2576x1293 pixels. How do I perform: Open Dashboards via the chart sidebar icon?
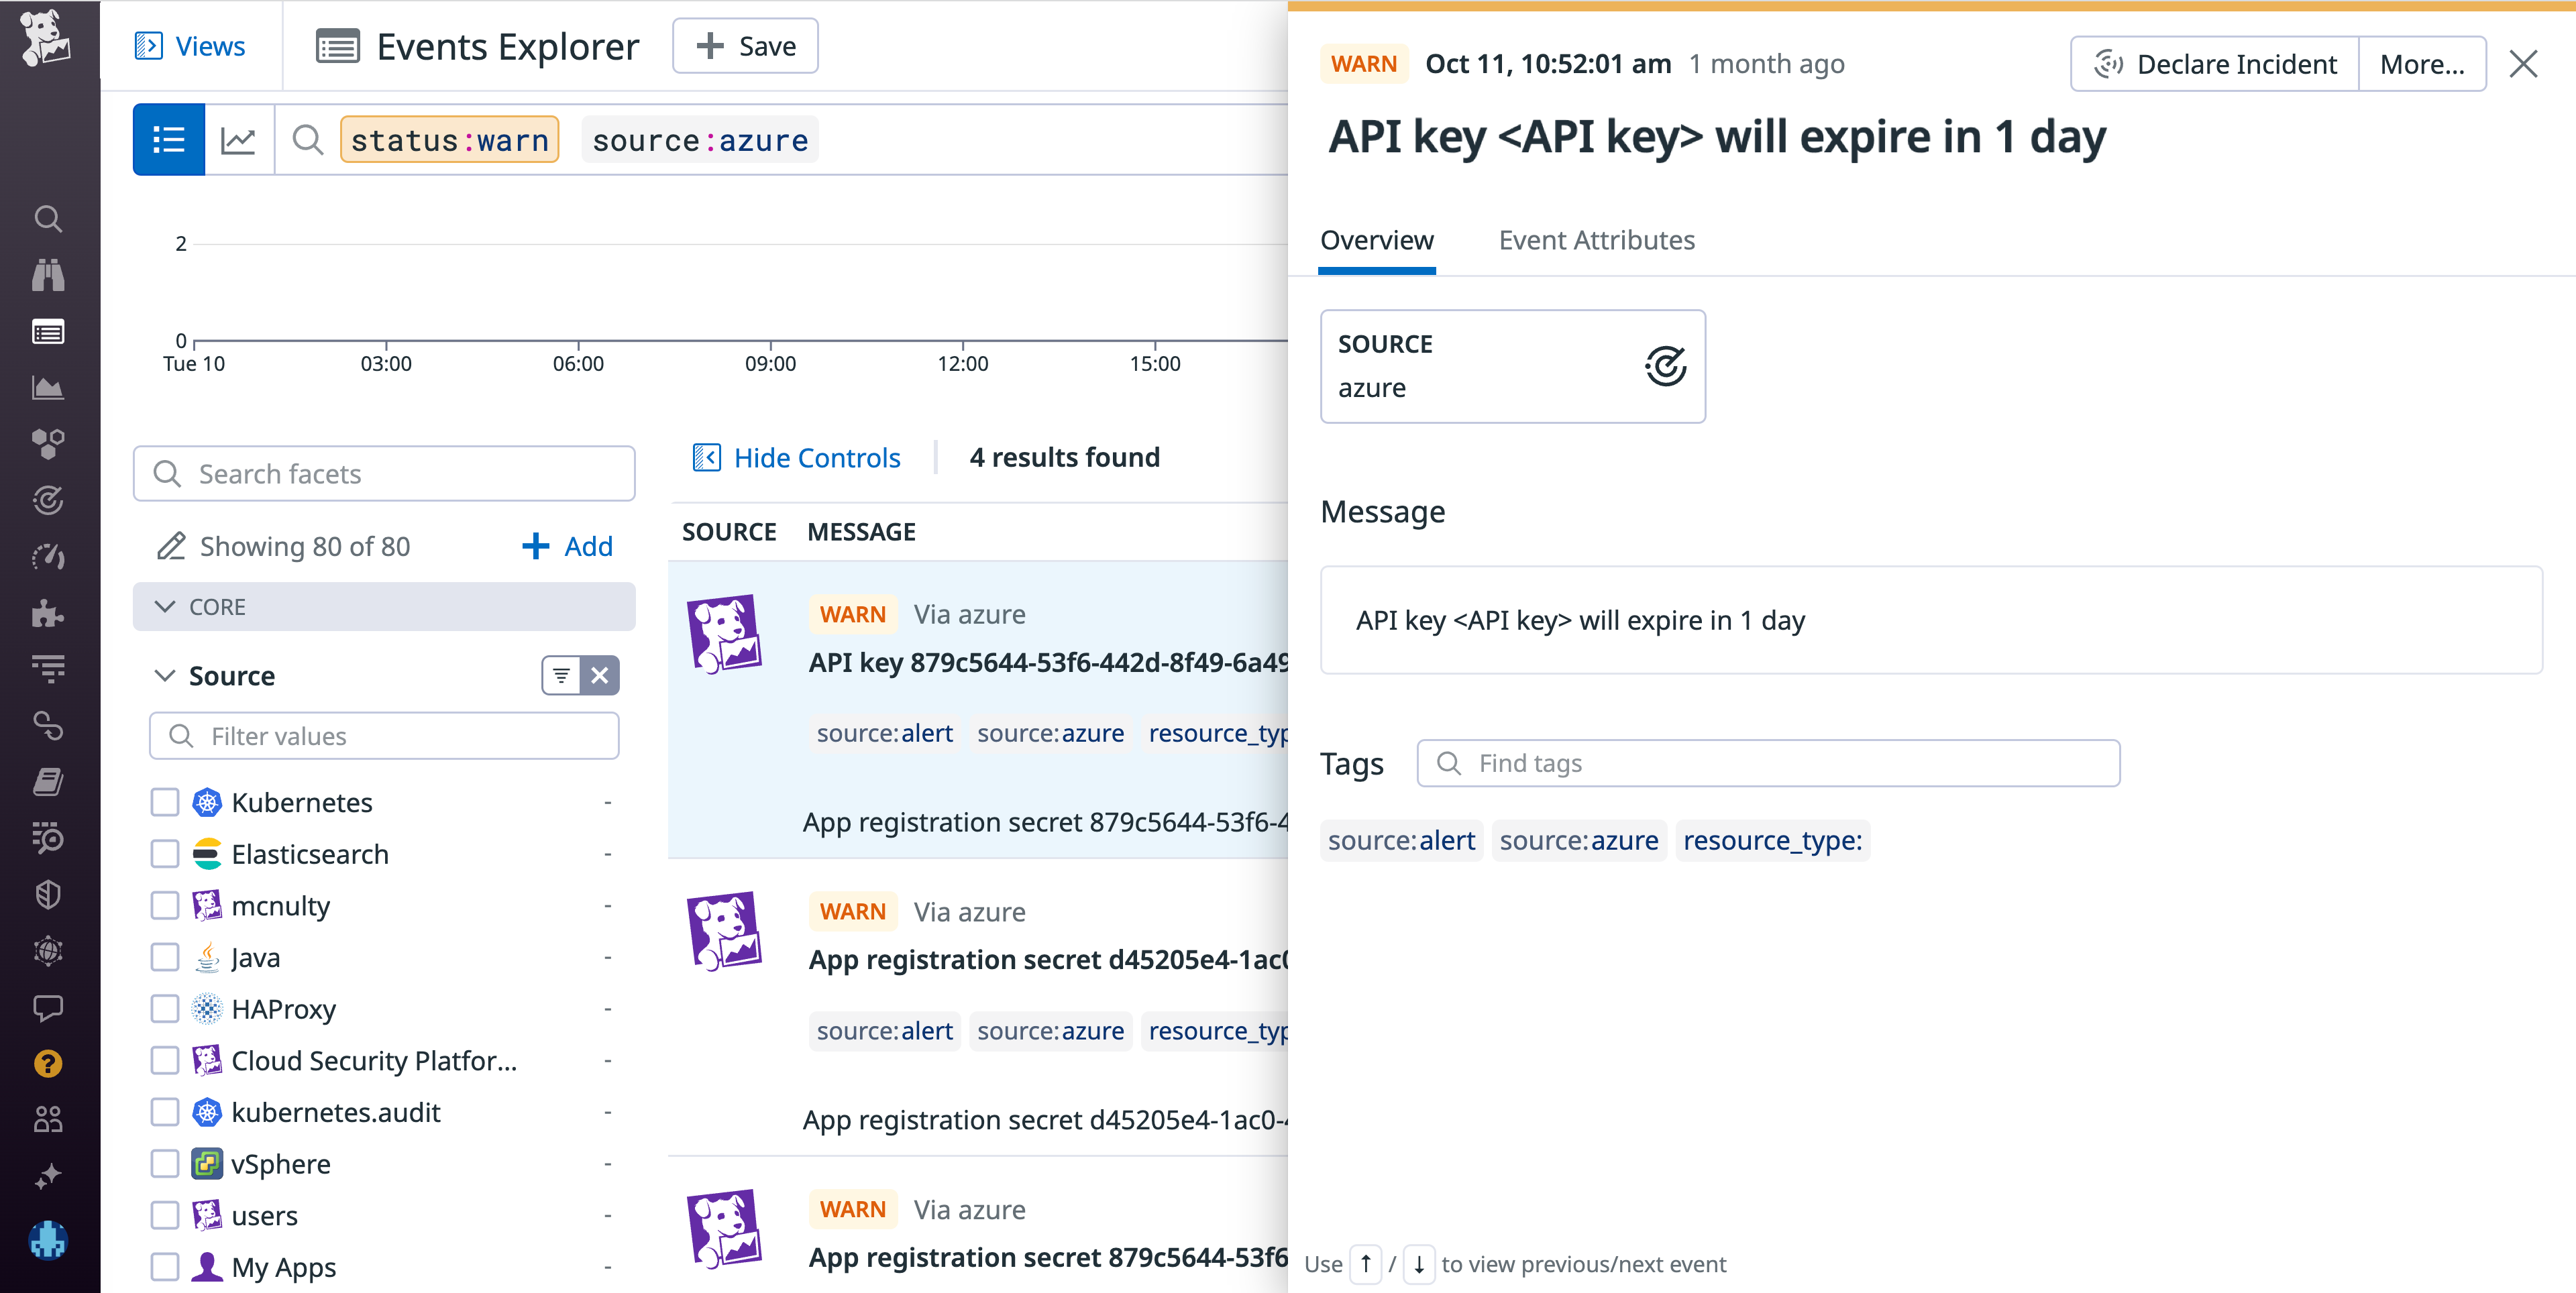point(48,388)
